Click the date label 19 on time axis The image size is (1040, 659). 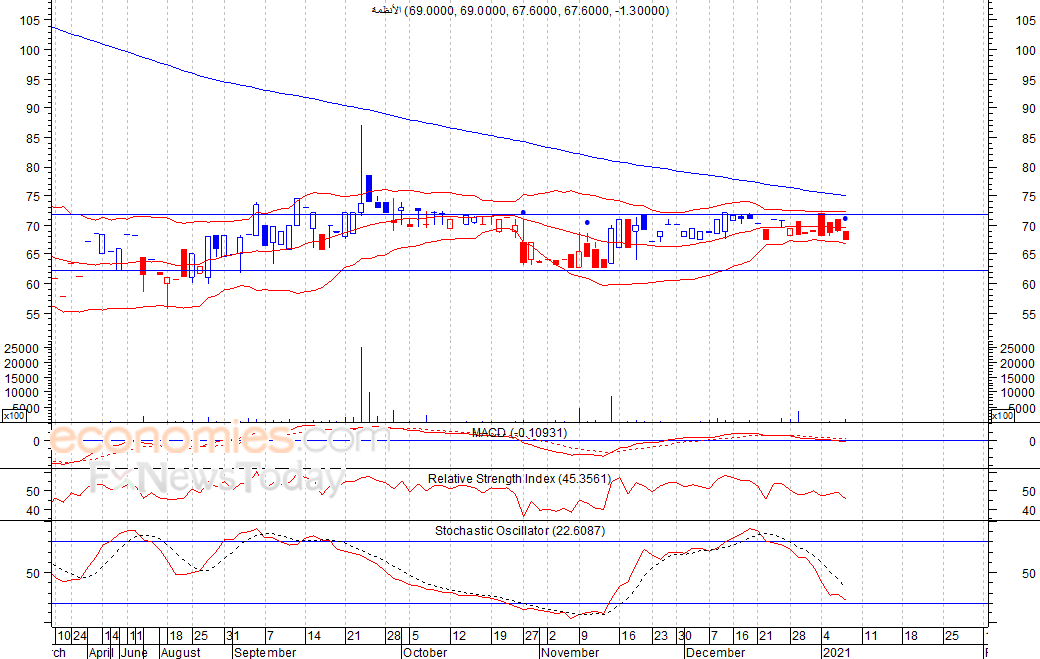click(499, 636)
